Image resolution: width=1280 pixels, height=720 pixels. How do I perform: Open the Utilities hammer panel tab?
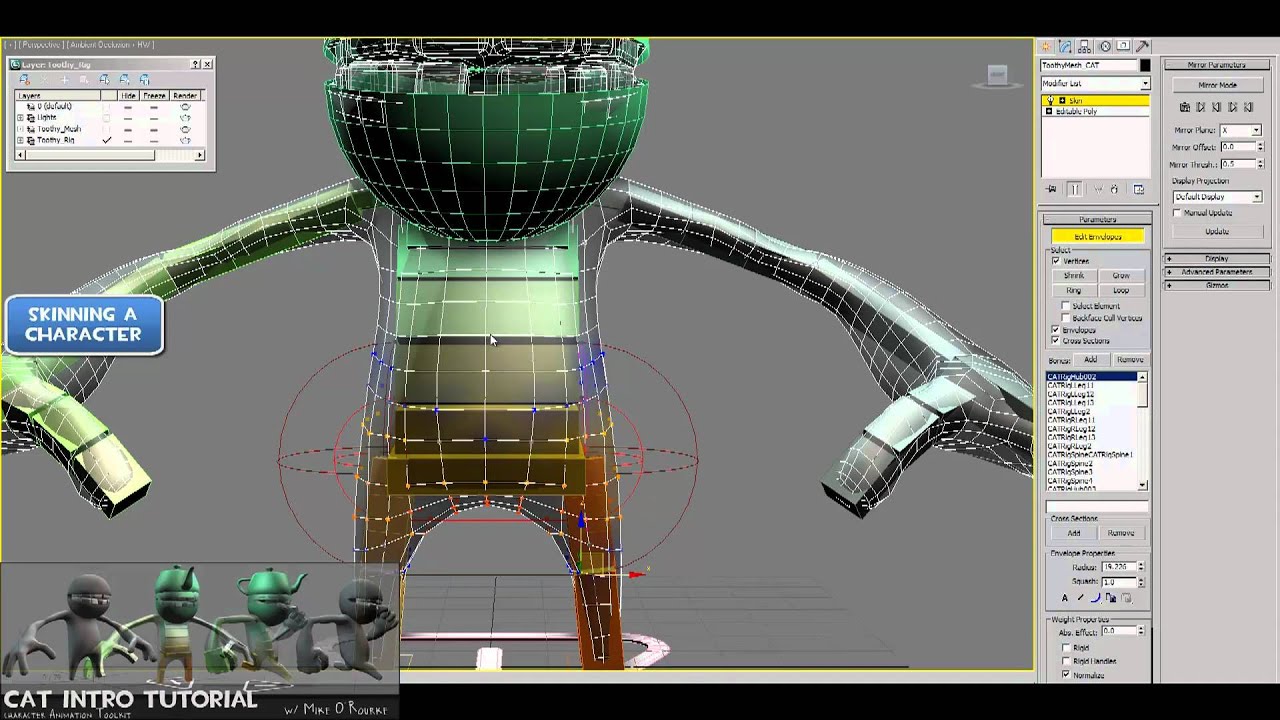[x=1142, y=46]
